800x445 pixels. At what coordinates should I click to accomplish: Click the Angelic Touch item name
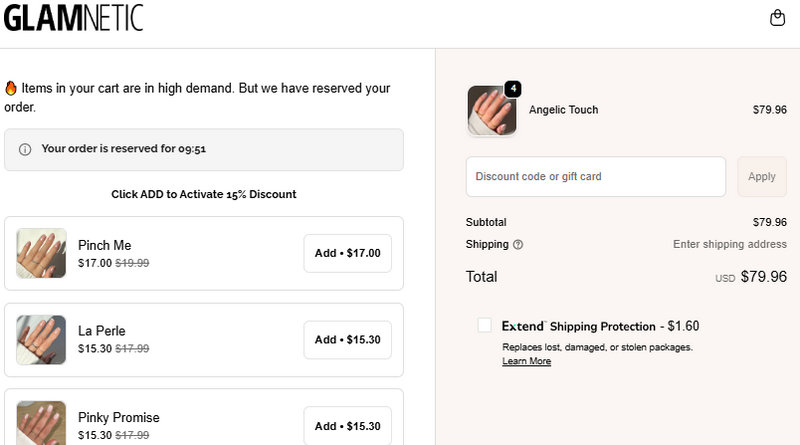click(563, 110)
